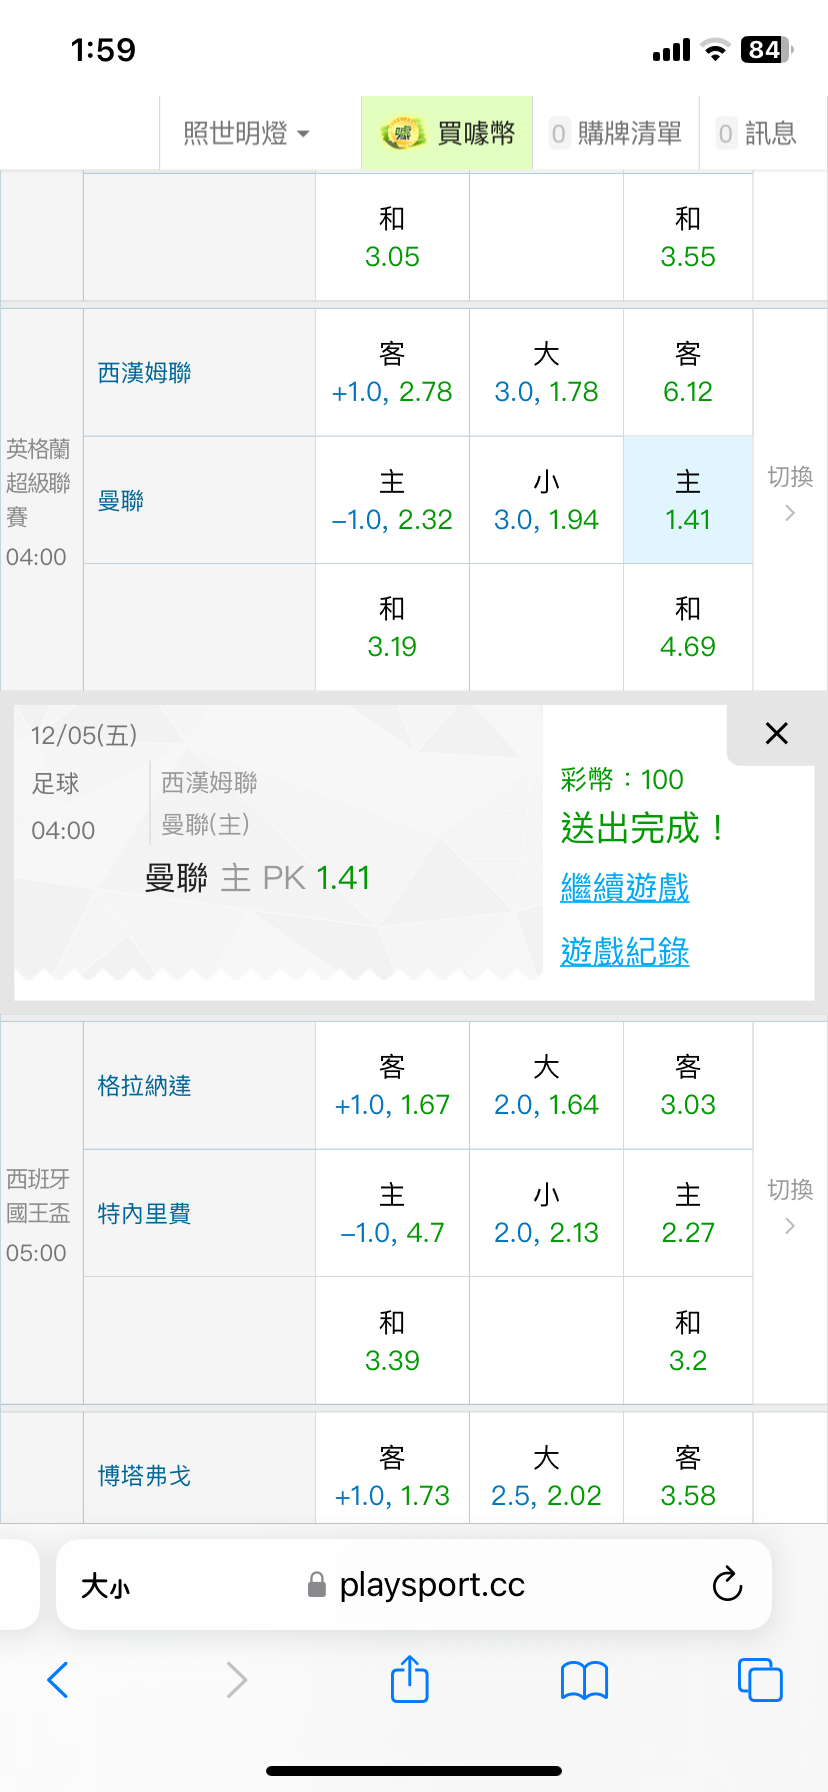Tap Safari forward arrow
Image resolution: width=828 pixels, height=1792 pixels.
tap(236, 1680)
